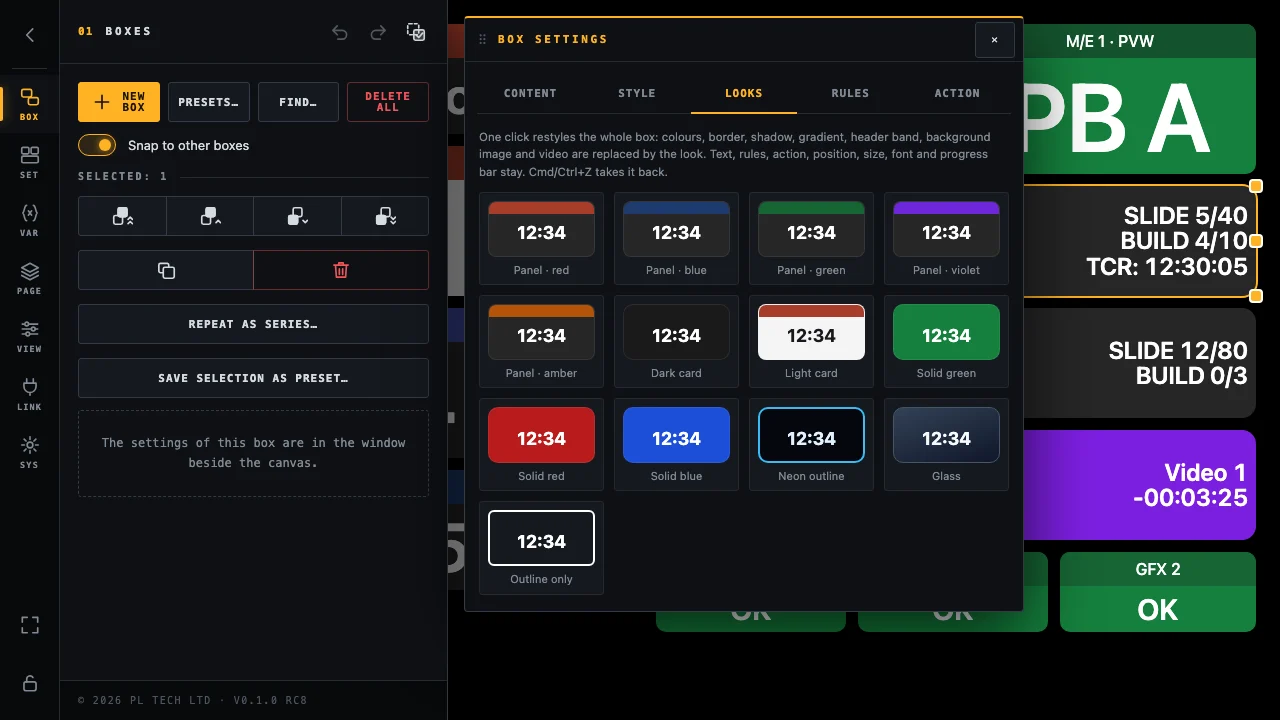Screen dimensions: 1280x720
Task: Click the padlock lock icon in the sidebar
Action: [x=30, y=683]
